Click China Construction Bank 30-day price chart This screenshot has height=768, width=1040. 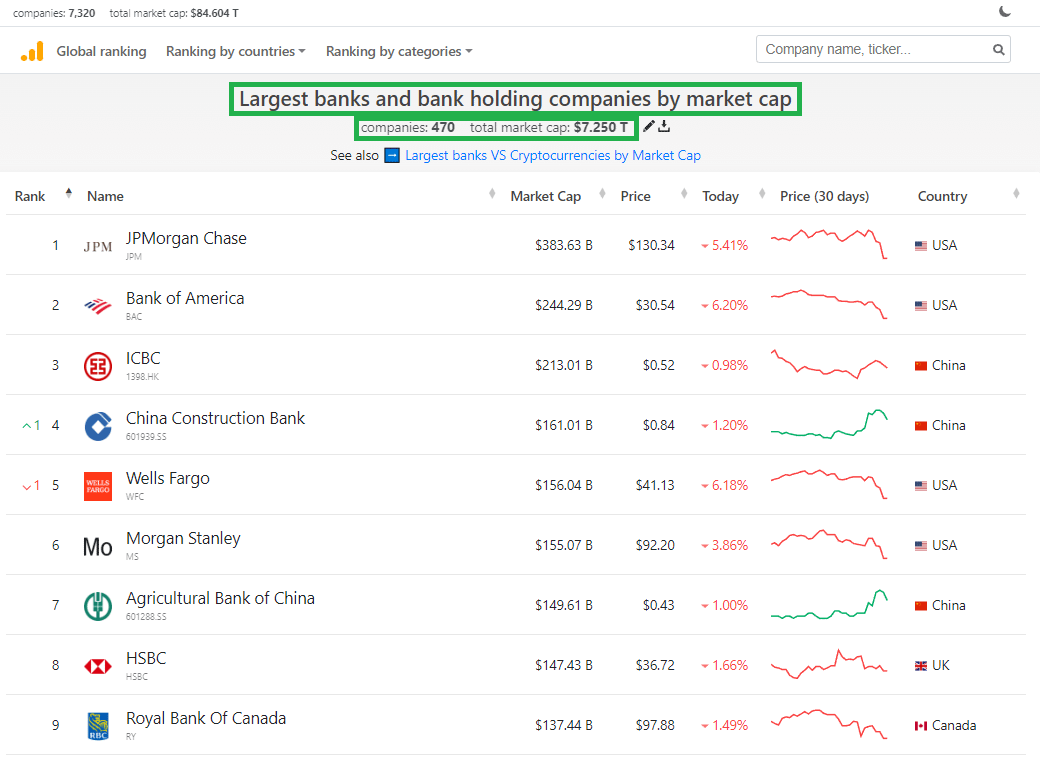point(829,425)
